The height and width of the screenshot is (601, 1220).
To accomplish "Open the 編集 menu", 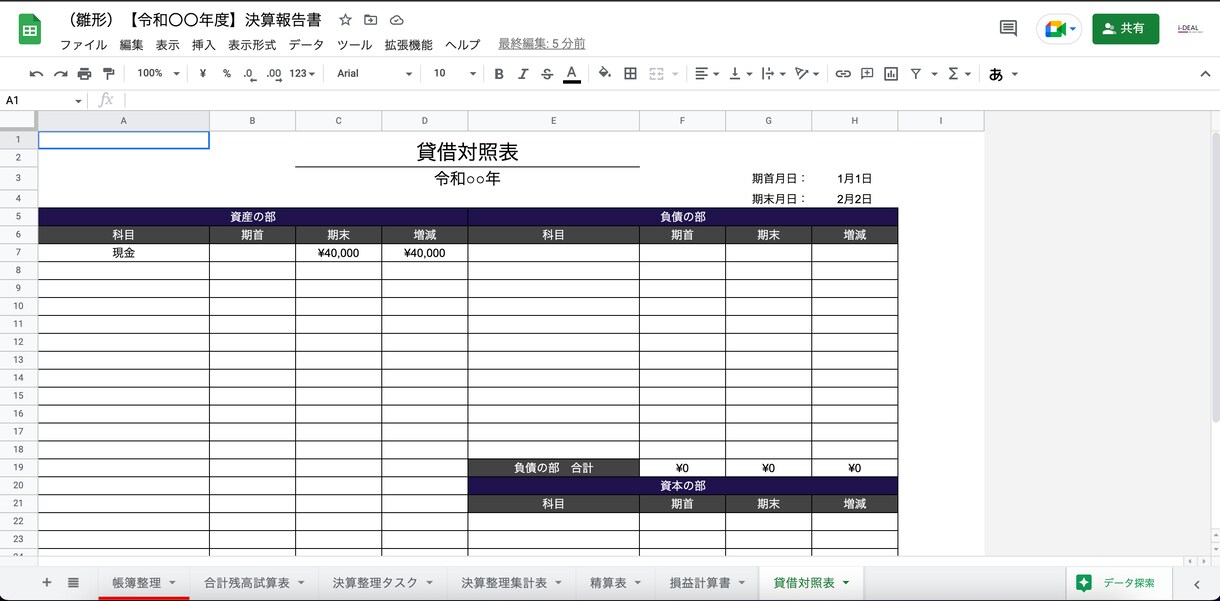I will [x=131, y=45].
